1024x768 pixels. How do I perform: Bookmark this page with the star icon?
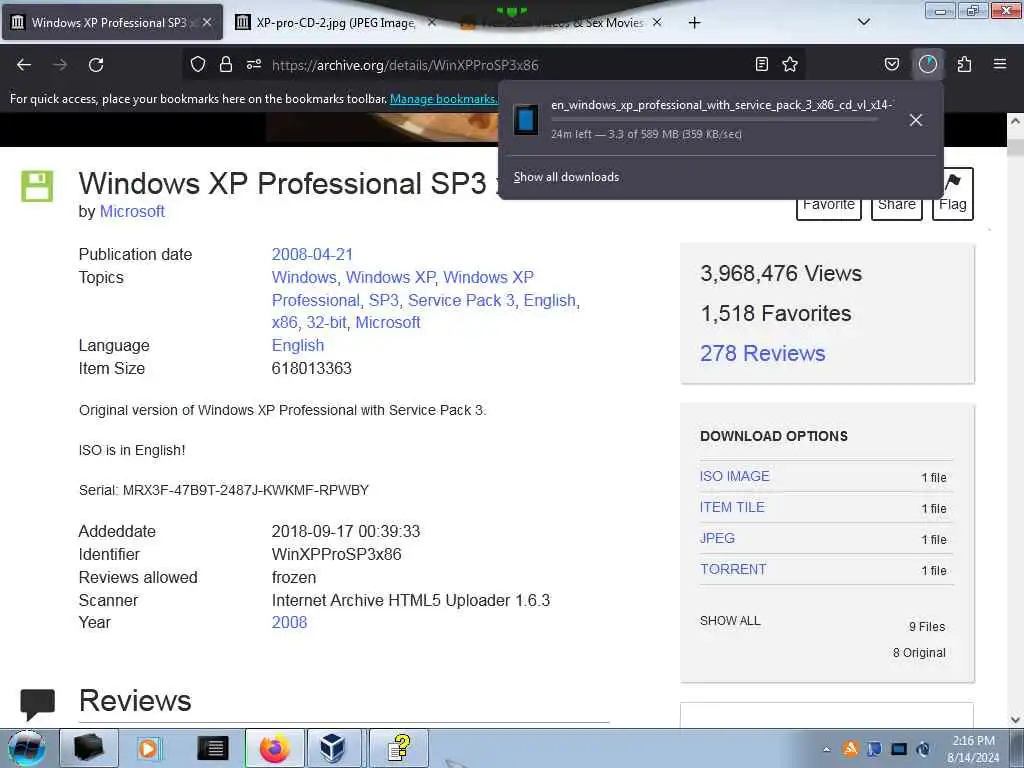(790, 64)
